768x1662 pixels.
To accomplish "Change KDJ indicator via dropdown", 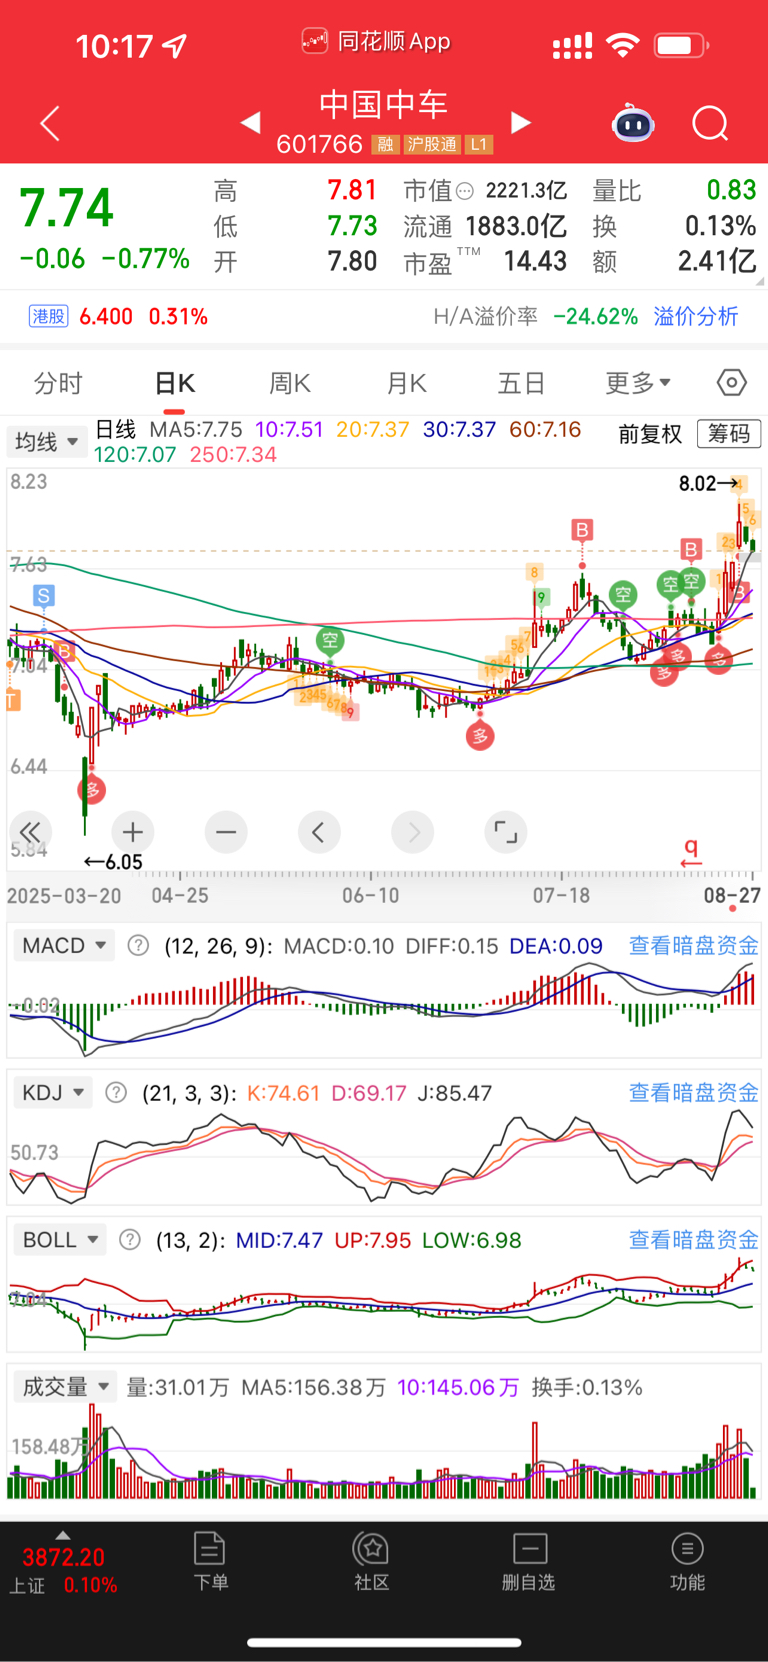I will coord(53,1092).
